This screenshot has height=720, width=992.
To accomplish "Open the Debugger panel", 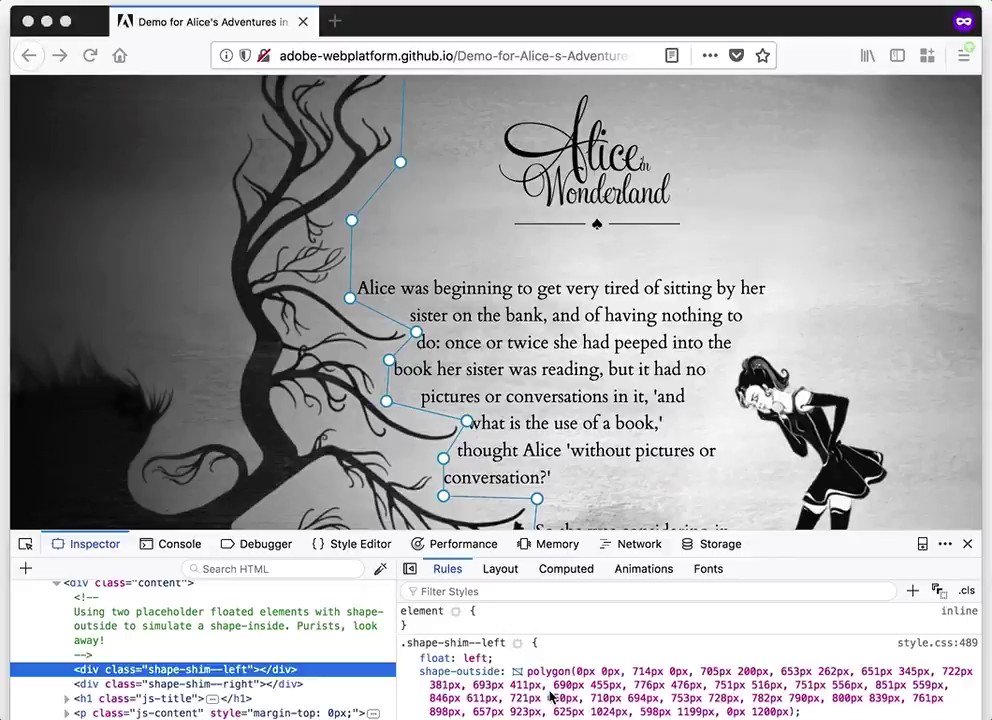I will [256, 544].
